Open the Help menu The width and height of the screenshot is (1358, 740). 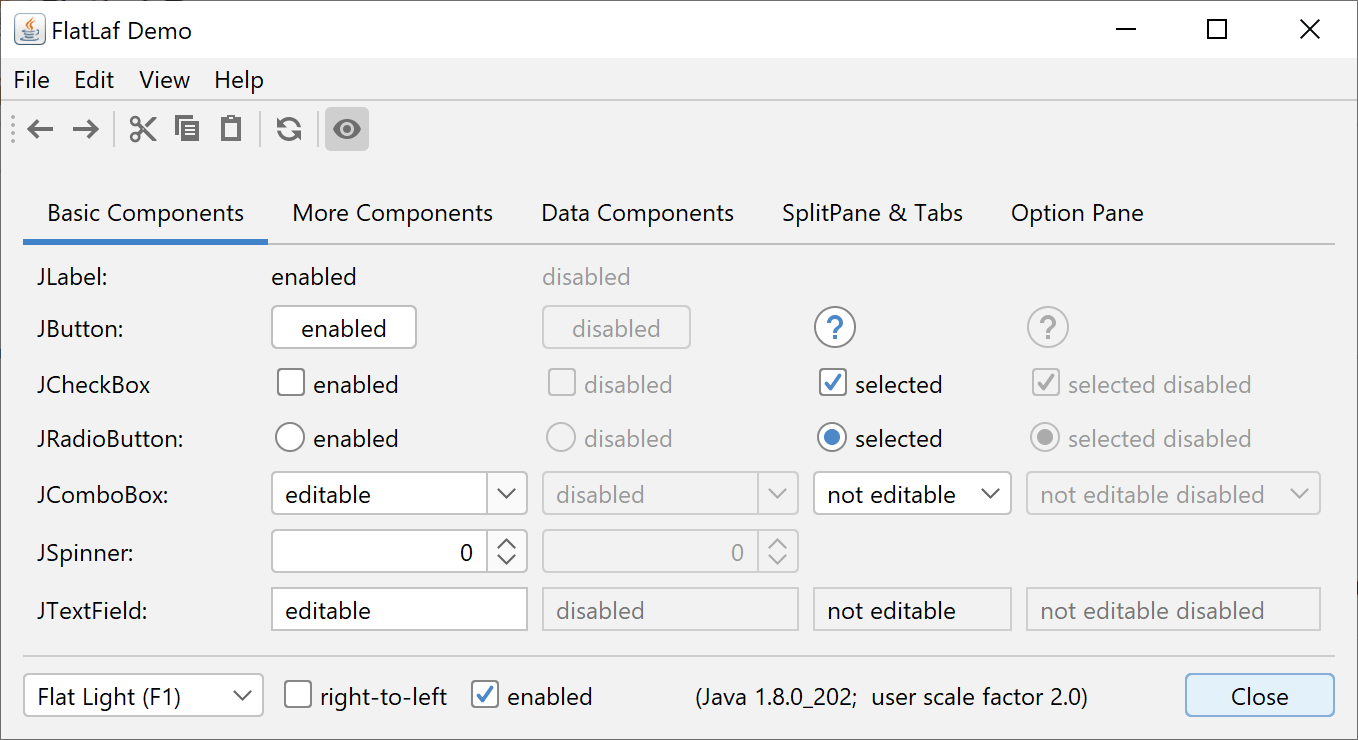[239, 80]
